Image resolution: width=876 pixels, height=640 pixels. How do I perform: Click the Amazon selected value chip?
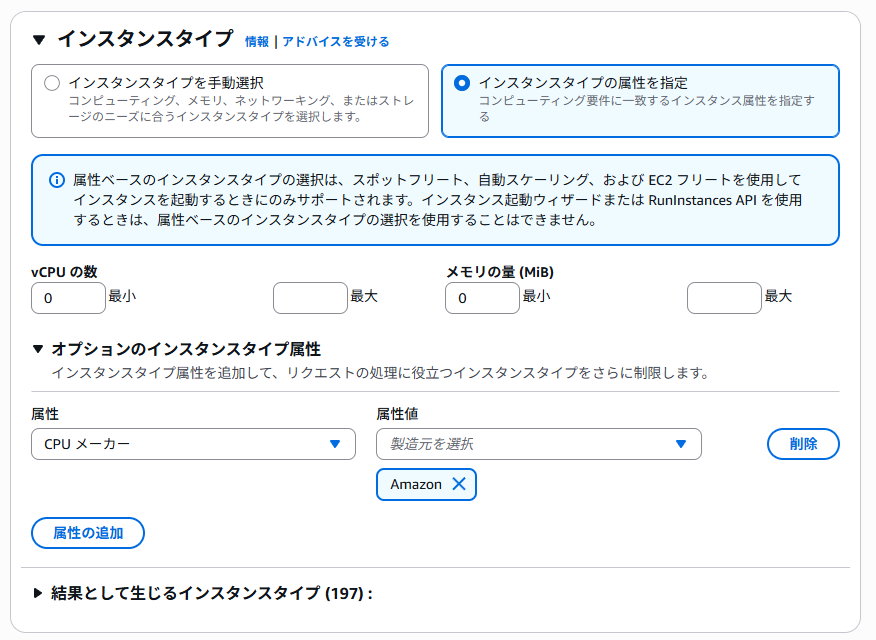click(x=426, y=484)
